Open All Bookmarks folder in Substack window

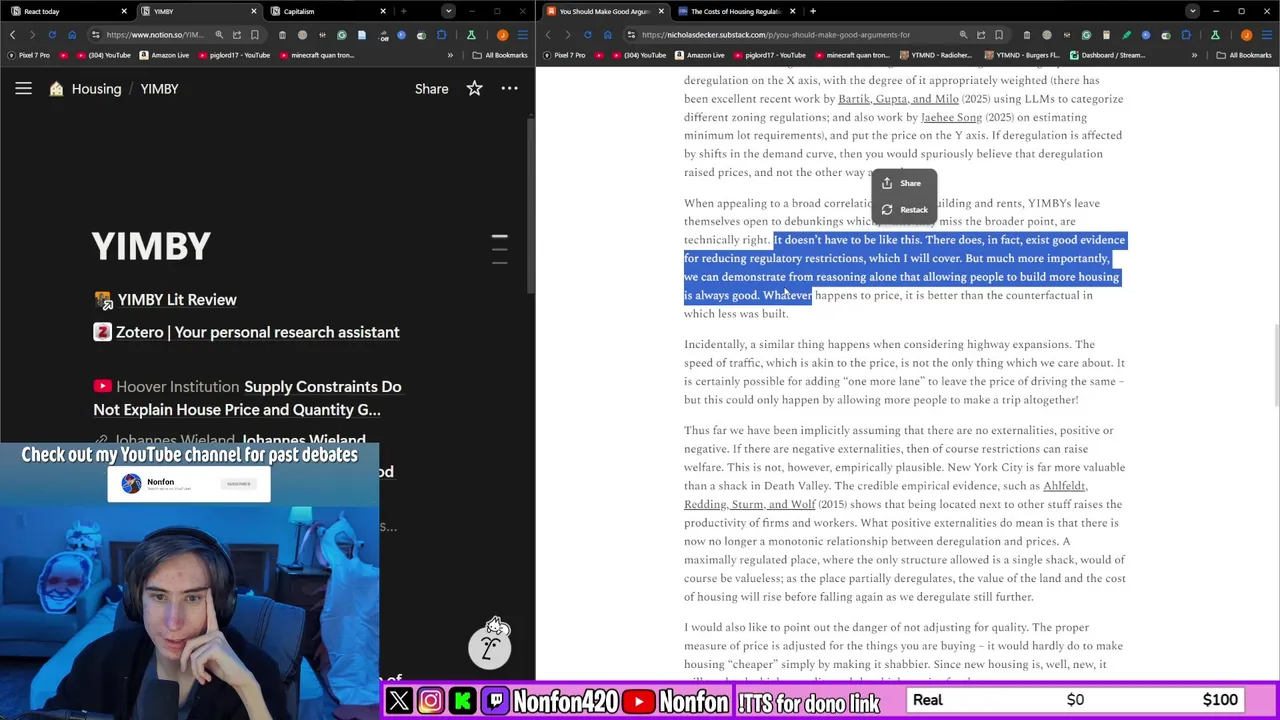[1244, 55]
